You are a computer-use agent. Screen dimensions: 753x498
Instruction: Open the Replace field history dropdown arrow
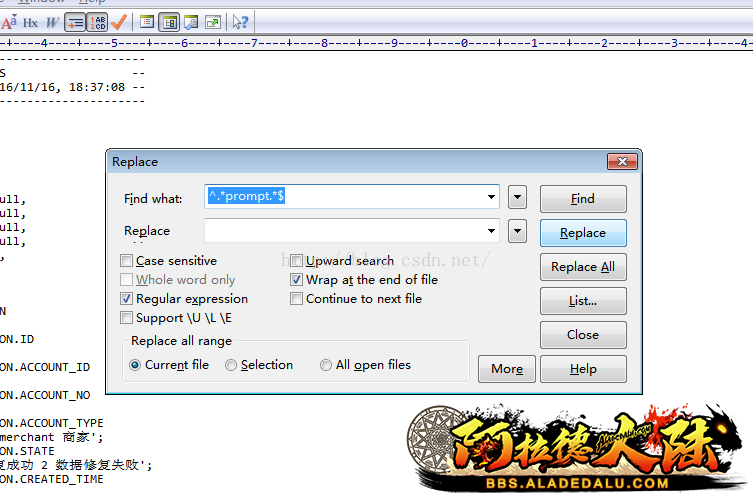[491, 231]
